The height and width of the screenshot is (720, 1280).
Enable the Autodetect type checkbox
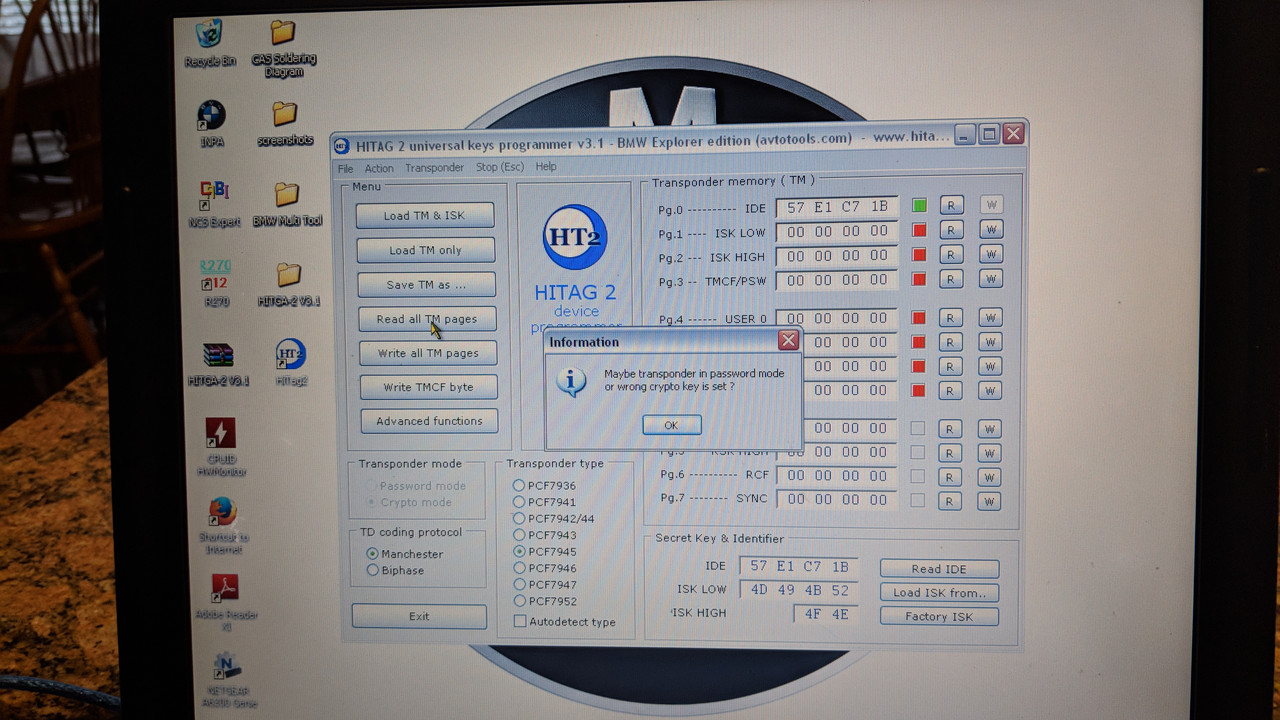[x=565, y=622]
